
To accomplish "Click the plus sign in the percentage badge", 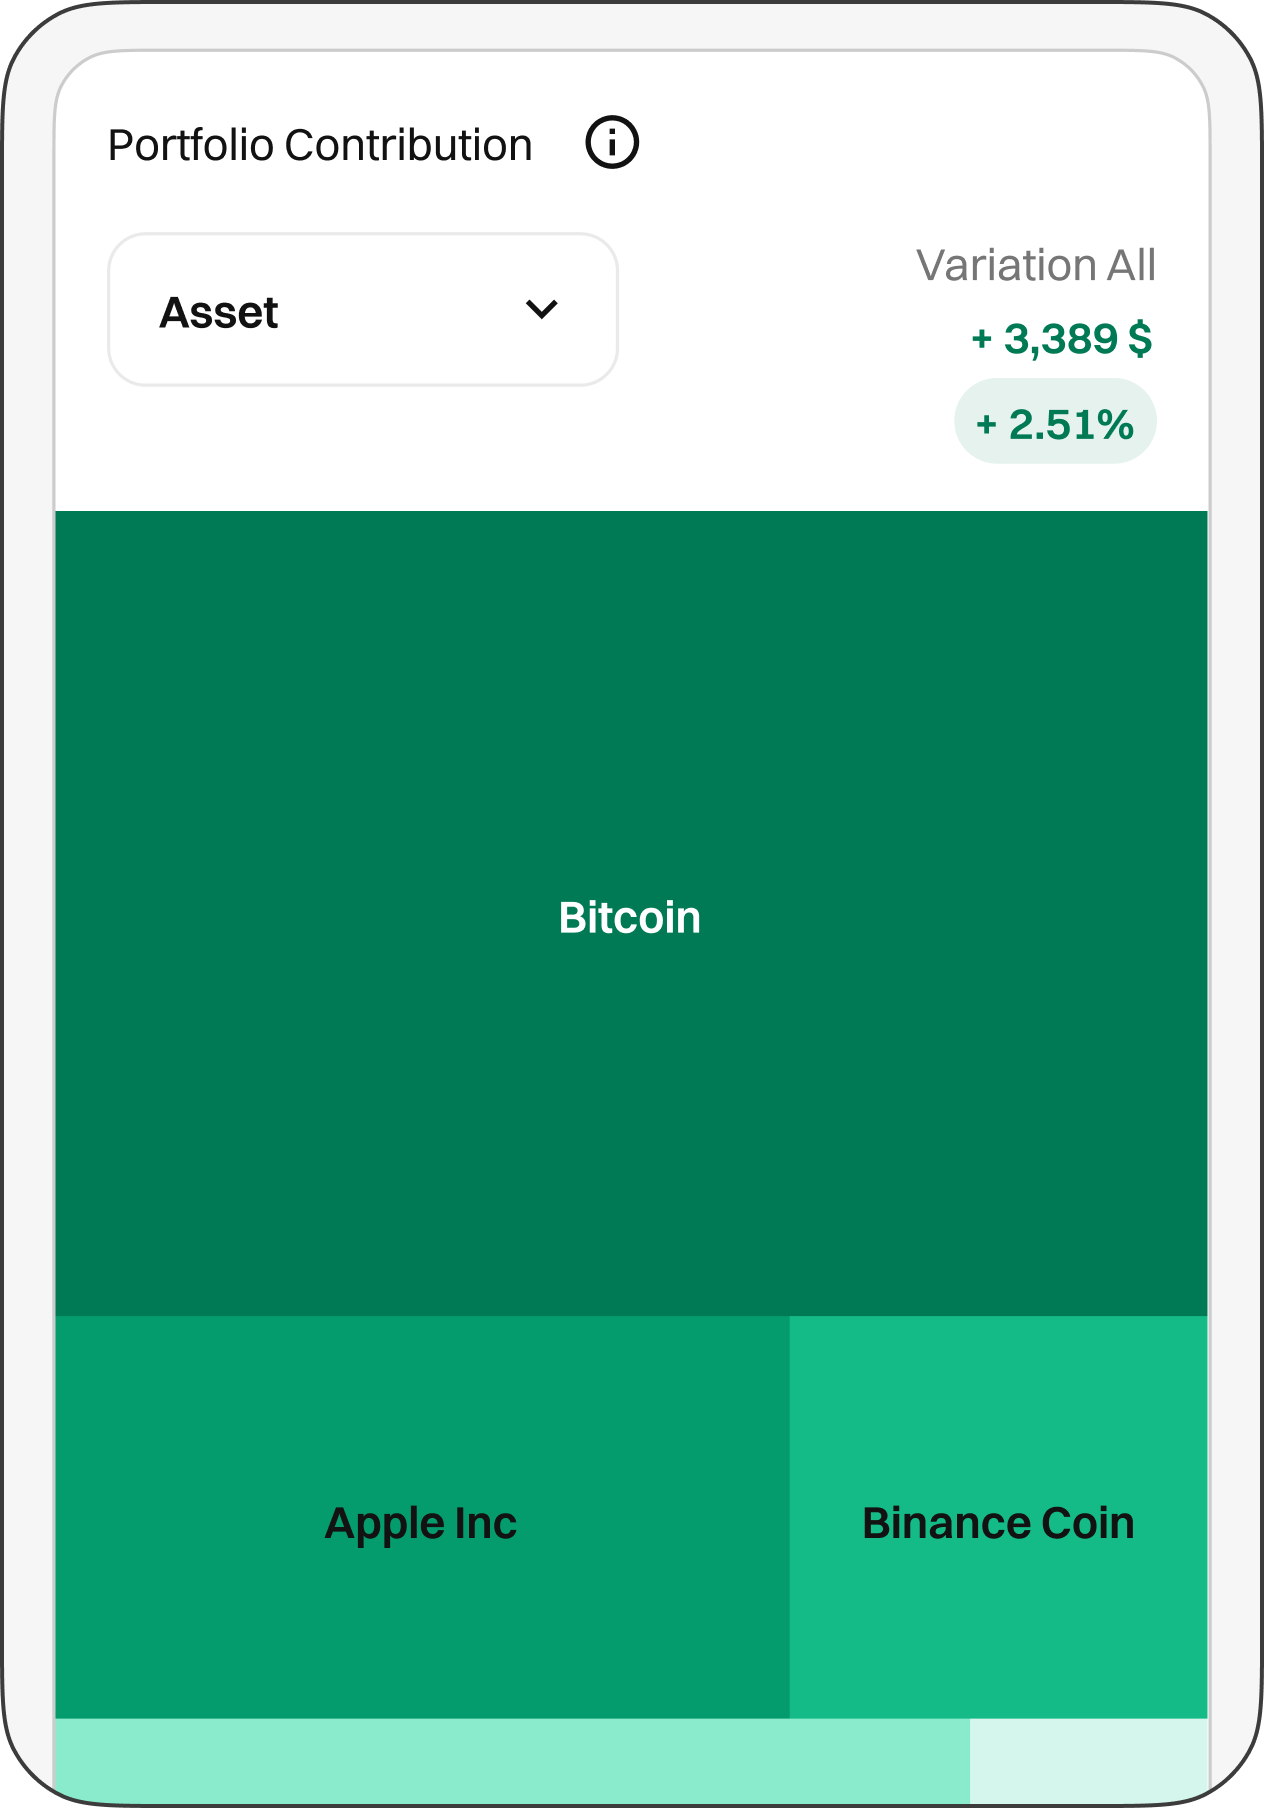I will [x=986, y=424].
